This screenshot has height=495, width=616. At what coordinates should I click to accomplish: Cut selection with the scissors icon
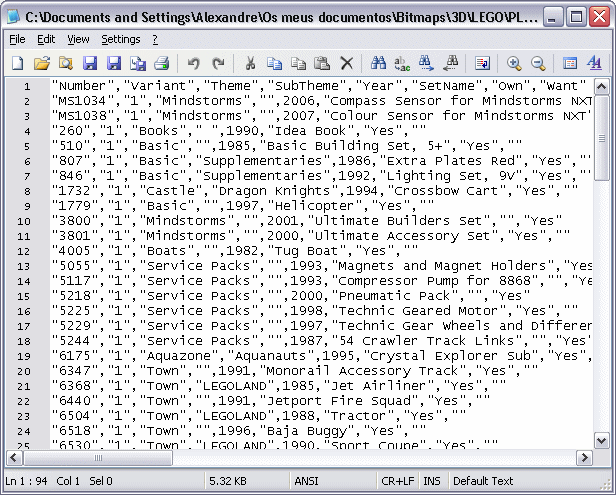tap(250, 63)
